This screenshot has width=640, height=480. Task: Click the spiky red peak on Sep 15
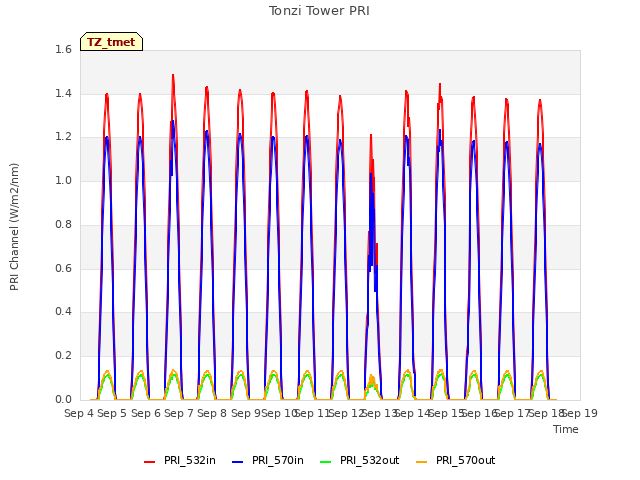click(x=440, y=86)
